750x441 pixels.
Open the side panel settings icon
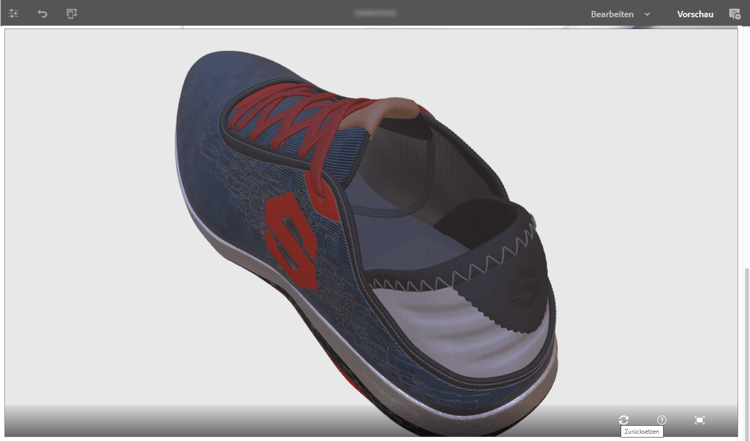click(x=13, y=13)
